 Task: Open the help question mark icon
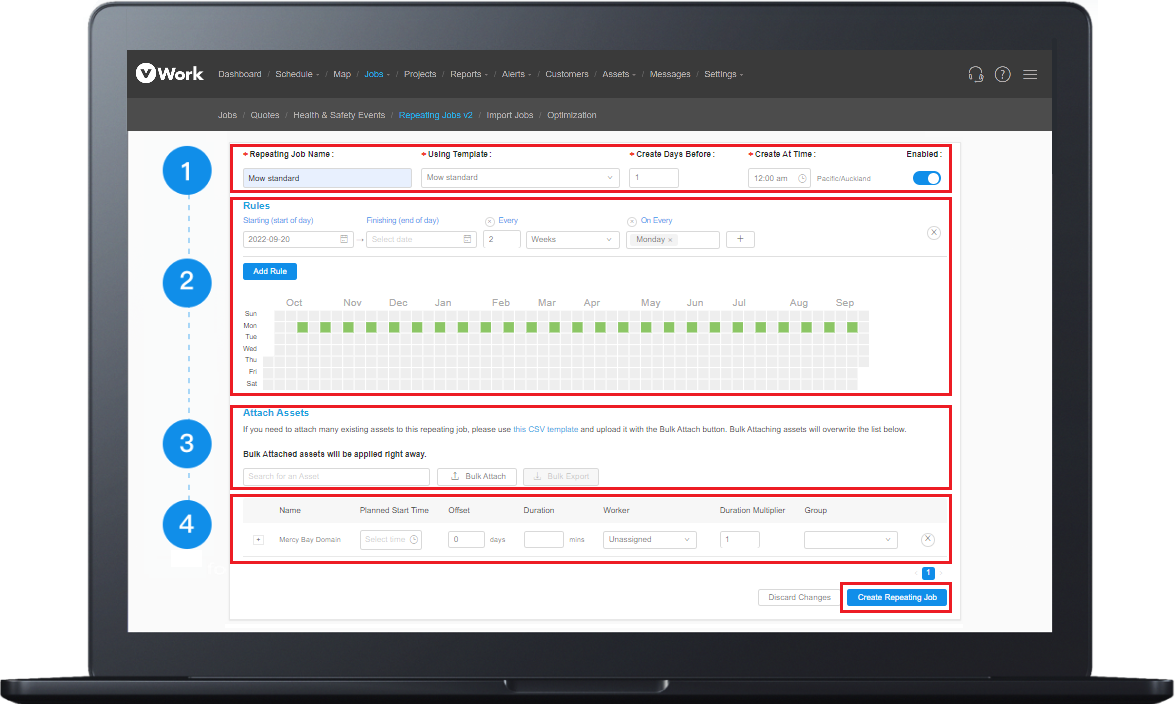1003,74
